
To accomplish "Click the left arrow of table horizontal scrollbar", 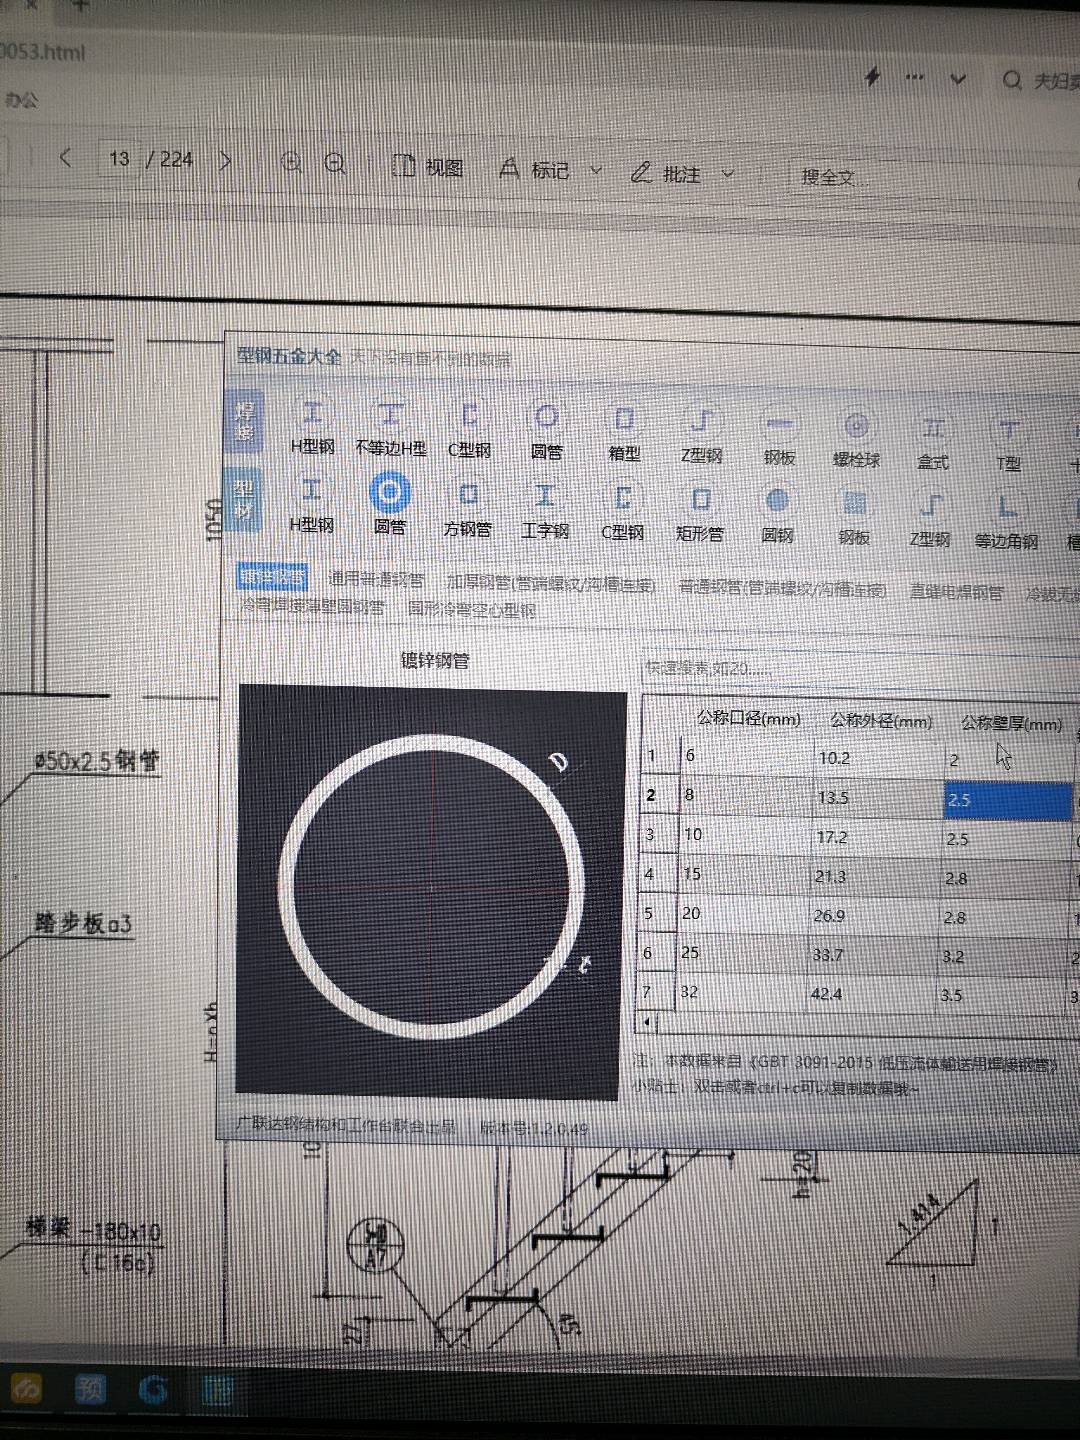I will tap(647, 1021).
